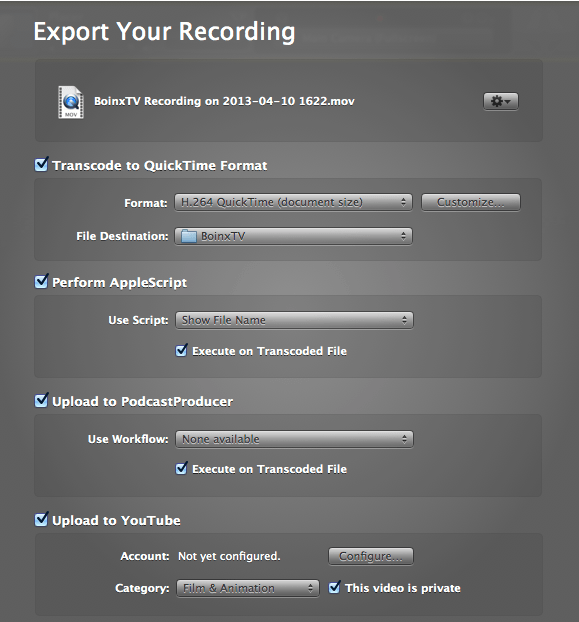
Task: Open the File Destination BoinxTV dropdown
Action: pyautogui.click(x=293, y=236)
